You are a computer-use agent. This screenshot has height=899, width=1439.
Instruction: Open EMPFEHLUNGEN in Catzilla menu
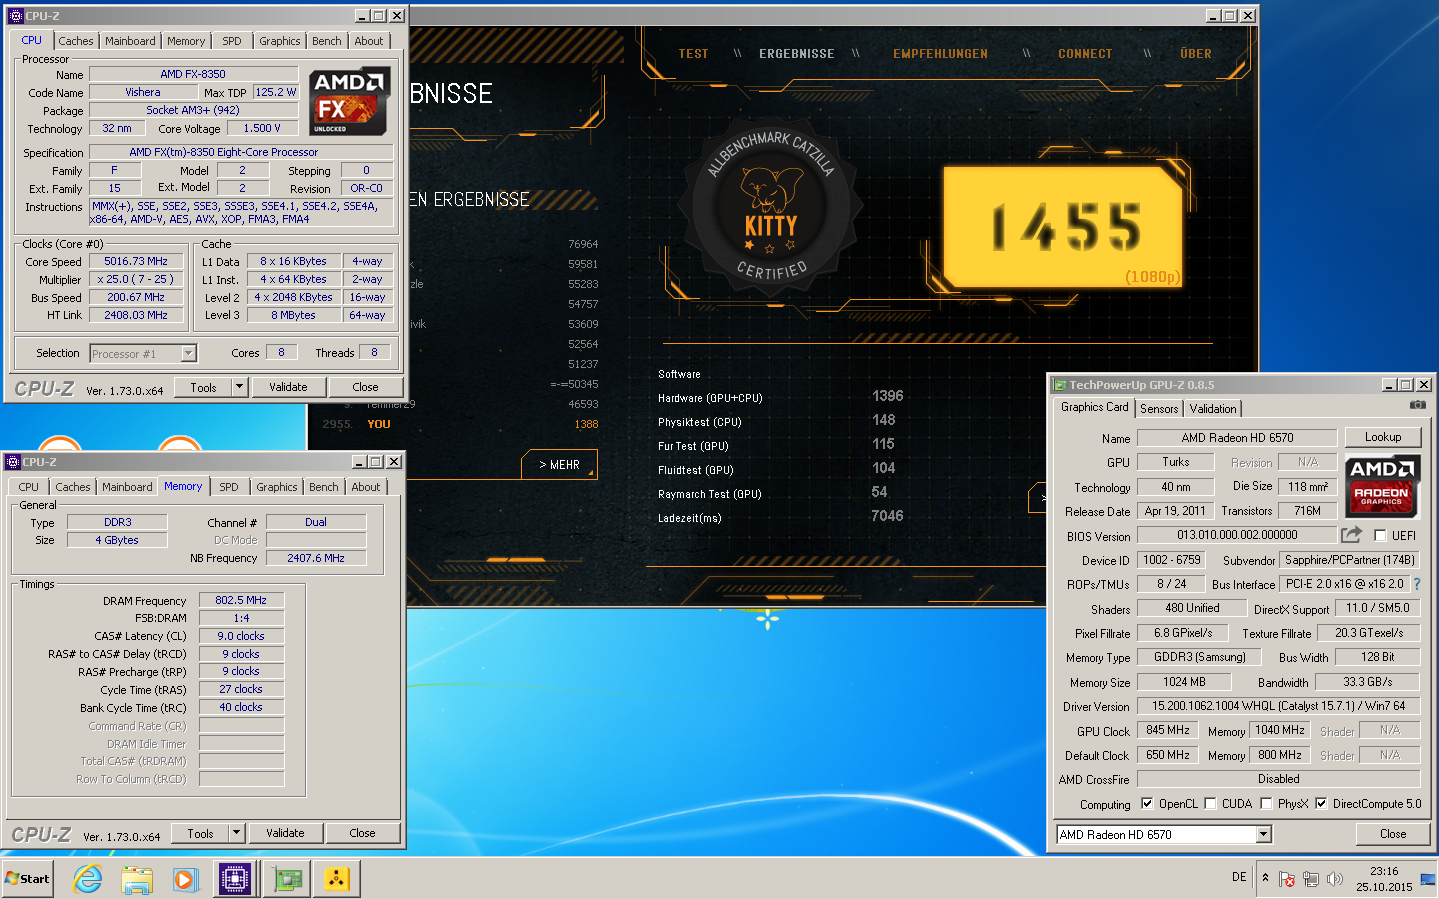click(940, 54)
